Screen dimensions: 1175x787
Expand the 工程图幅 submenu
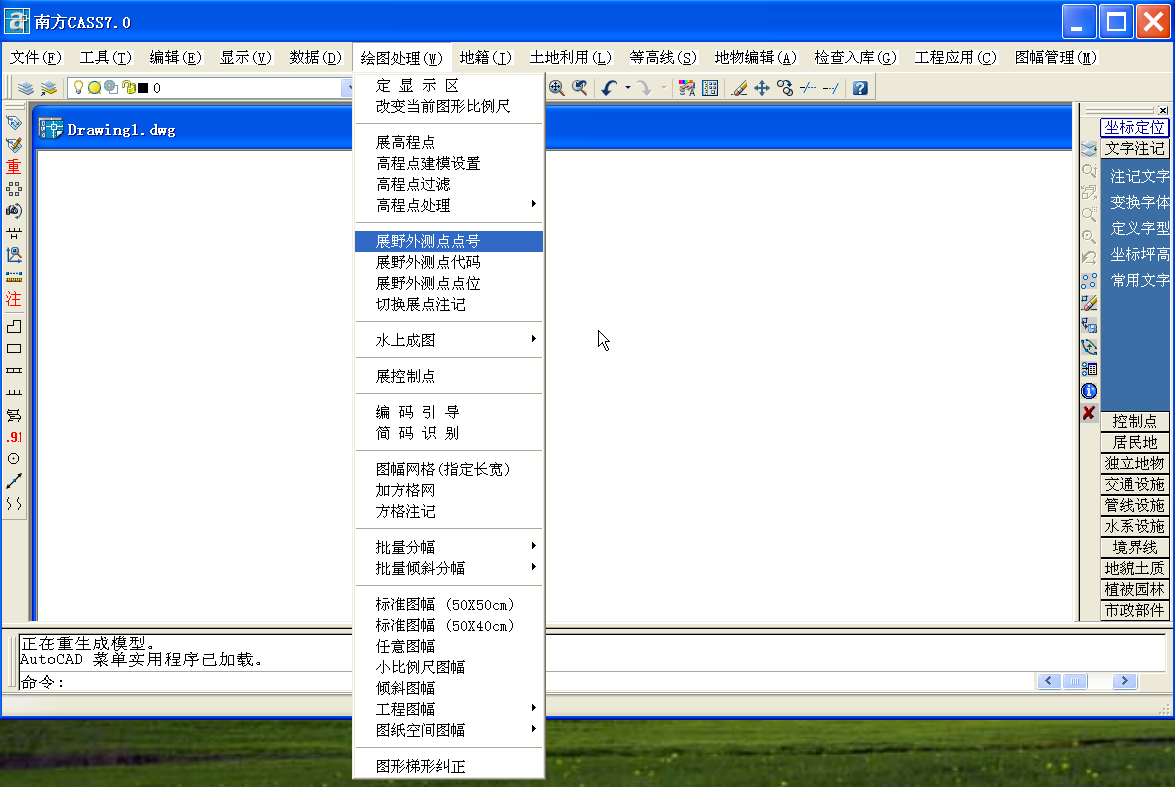click(450, 709)
